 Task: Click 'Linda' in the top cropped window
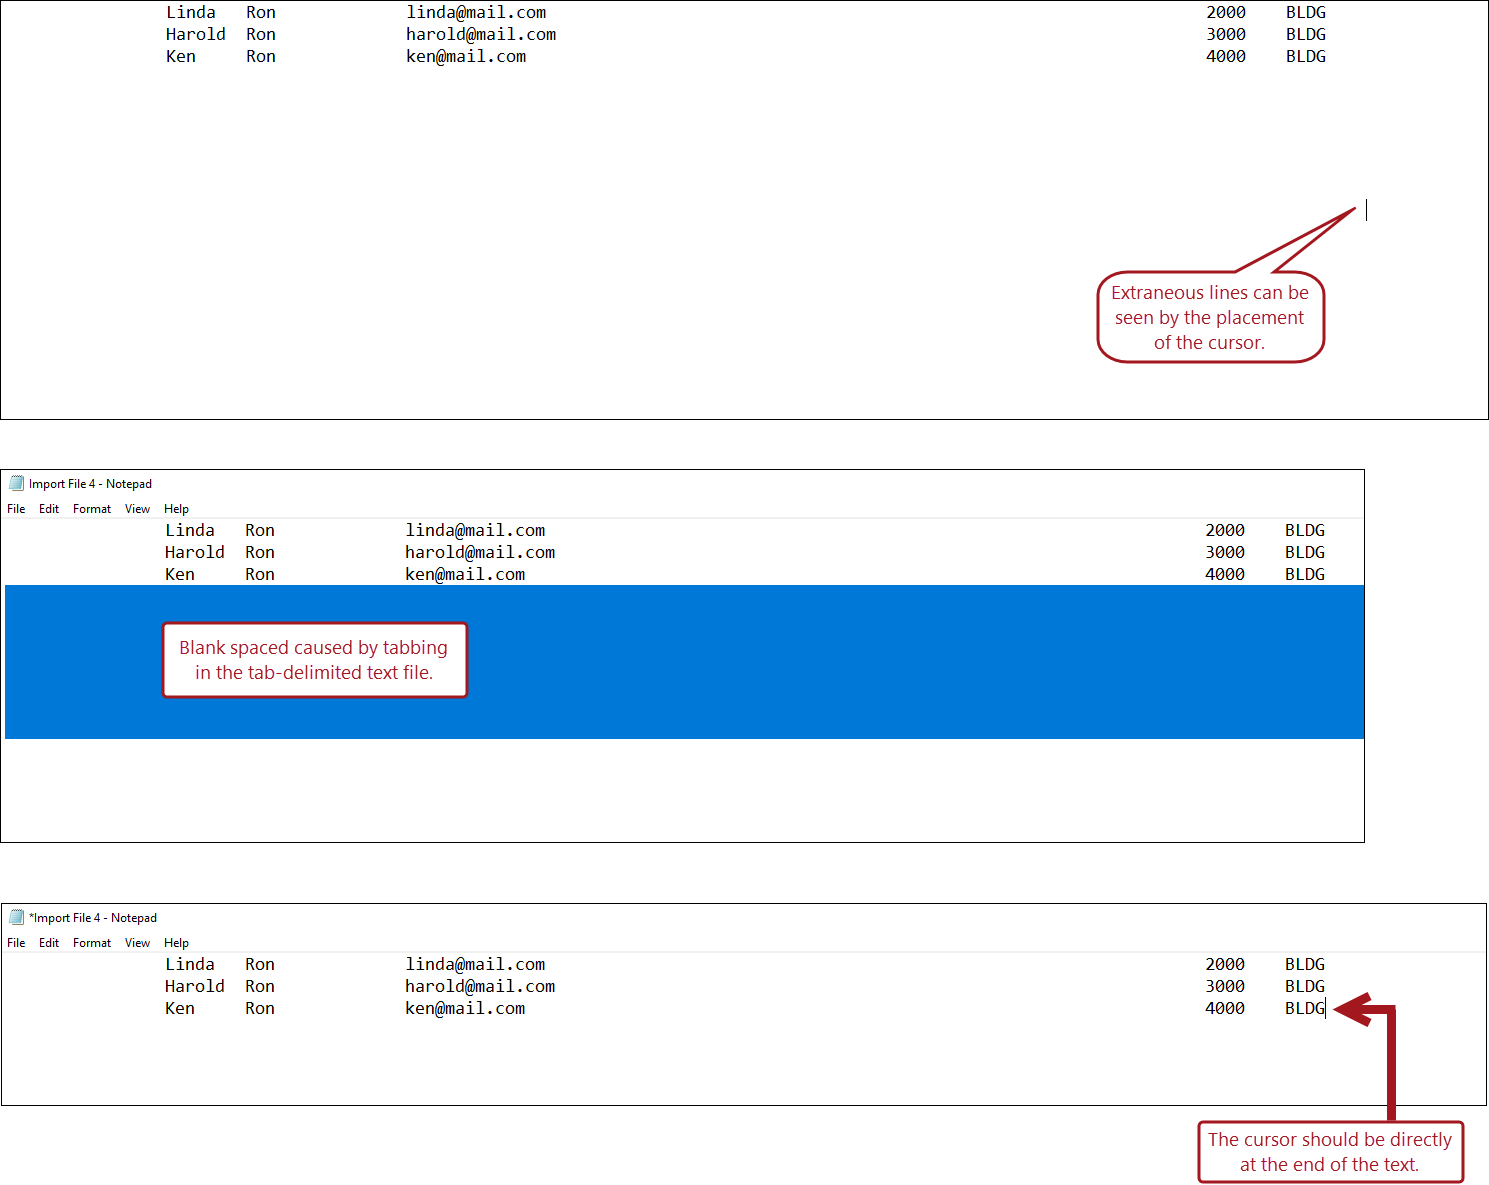pos(191,12)
